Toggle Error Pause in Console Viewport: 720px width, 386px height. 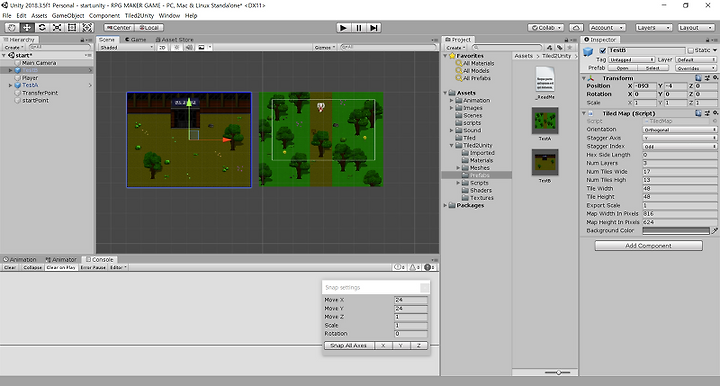point(93,267)
